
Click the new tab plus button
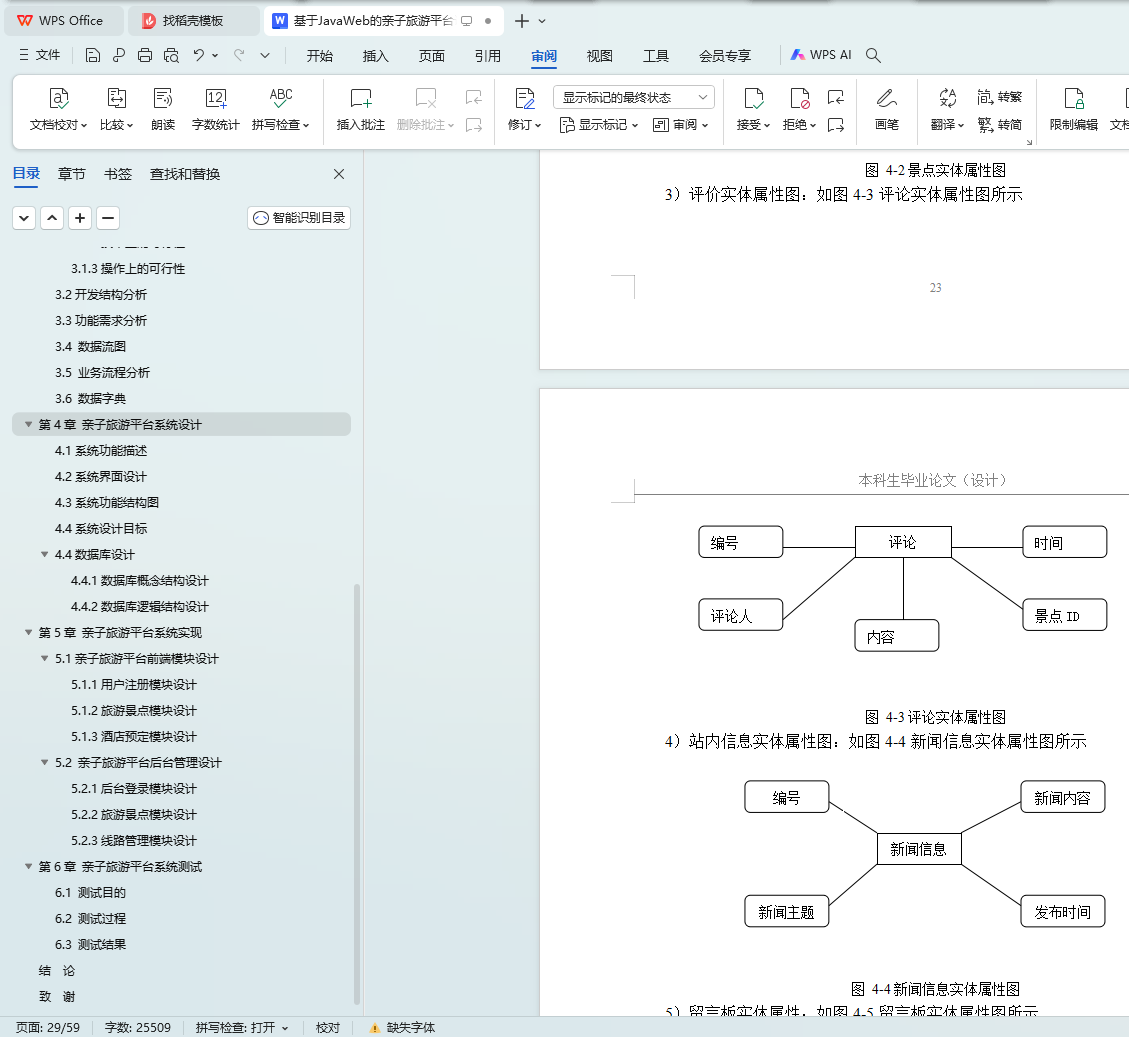click(x=522, y=21)
